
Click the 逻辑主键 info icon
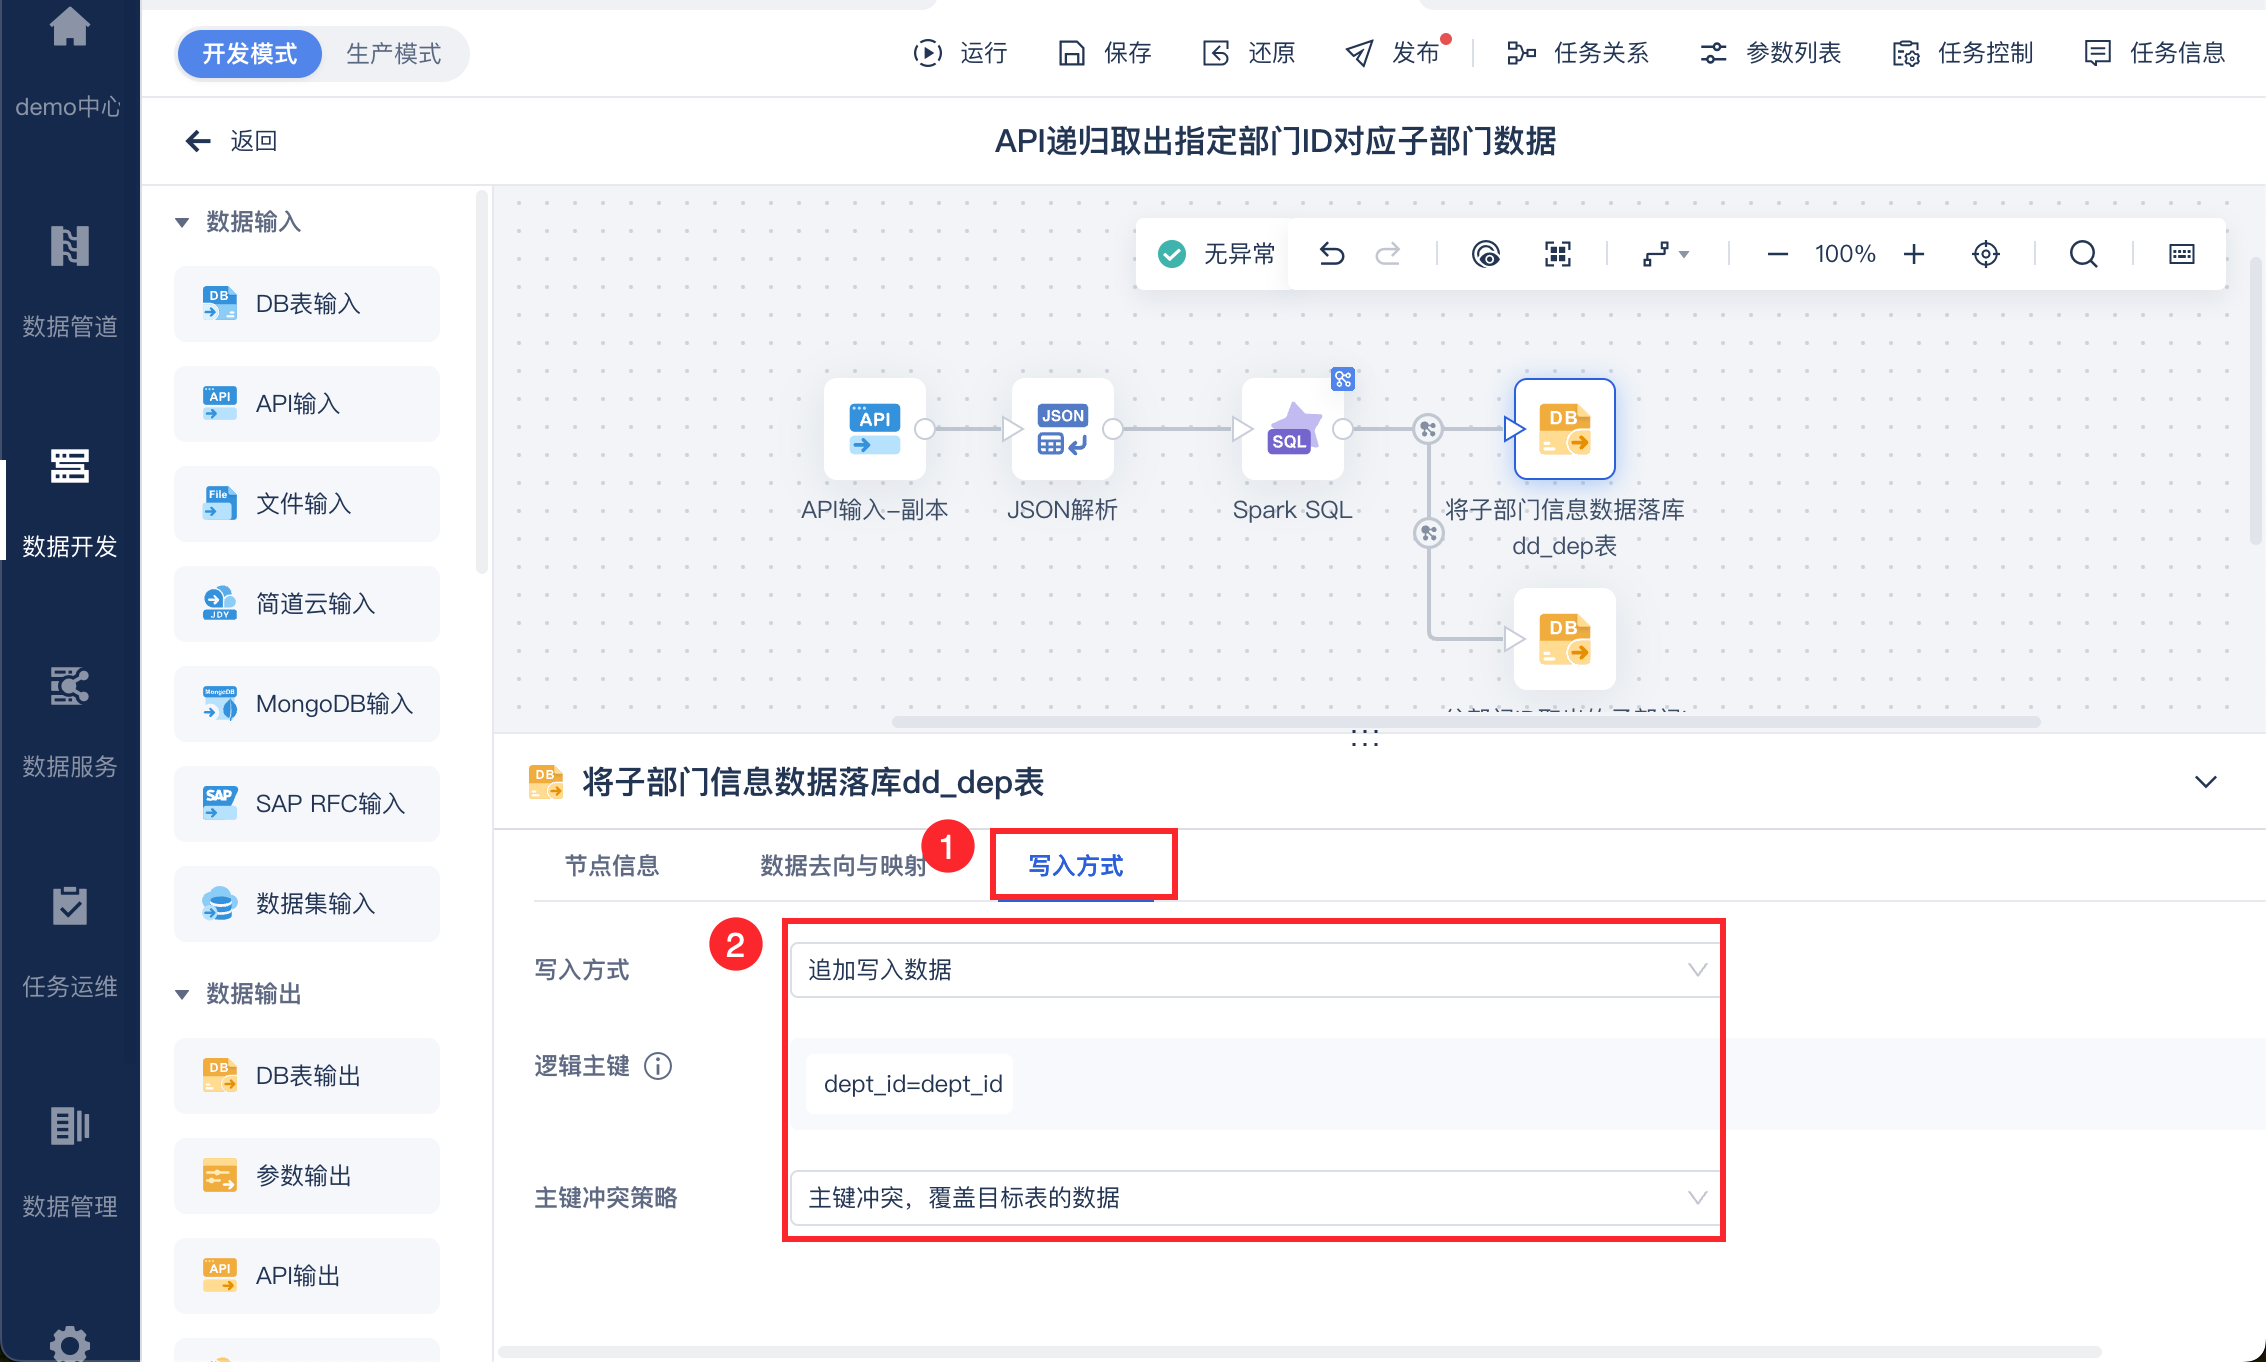658,1066
